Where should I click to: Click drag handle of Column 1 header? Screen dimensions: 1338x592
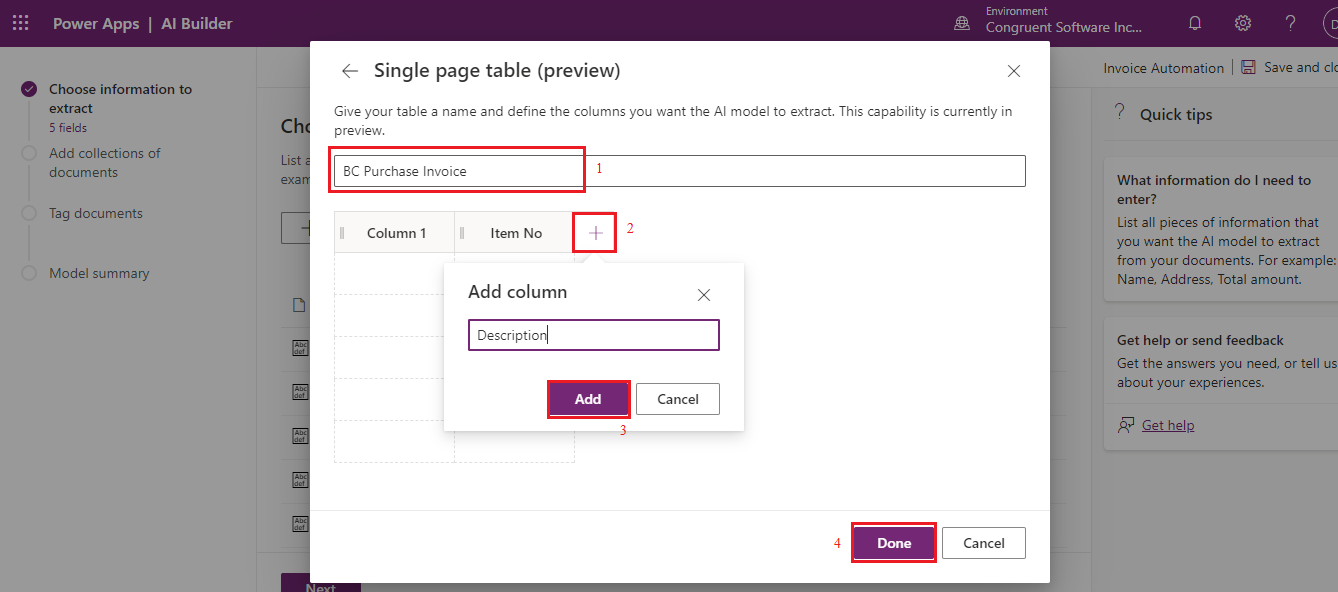pos(342,233)
